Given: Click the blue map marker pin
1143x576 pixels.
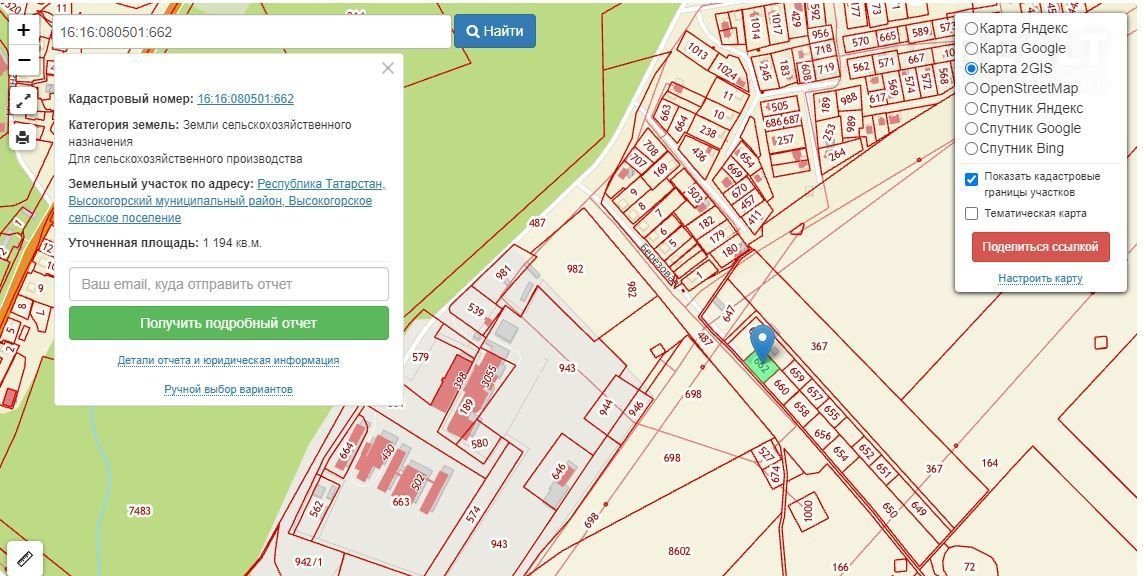Looking at the screenshot, I should [x=762, y=343].
